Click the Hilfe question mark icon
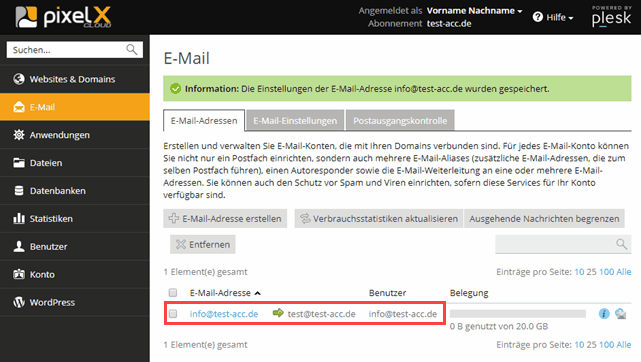 point(538,17)
